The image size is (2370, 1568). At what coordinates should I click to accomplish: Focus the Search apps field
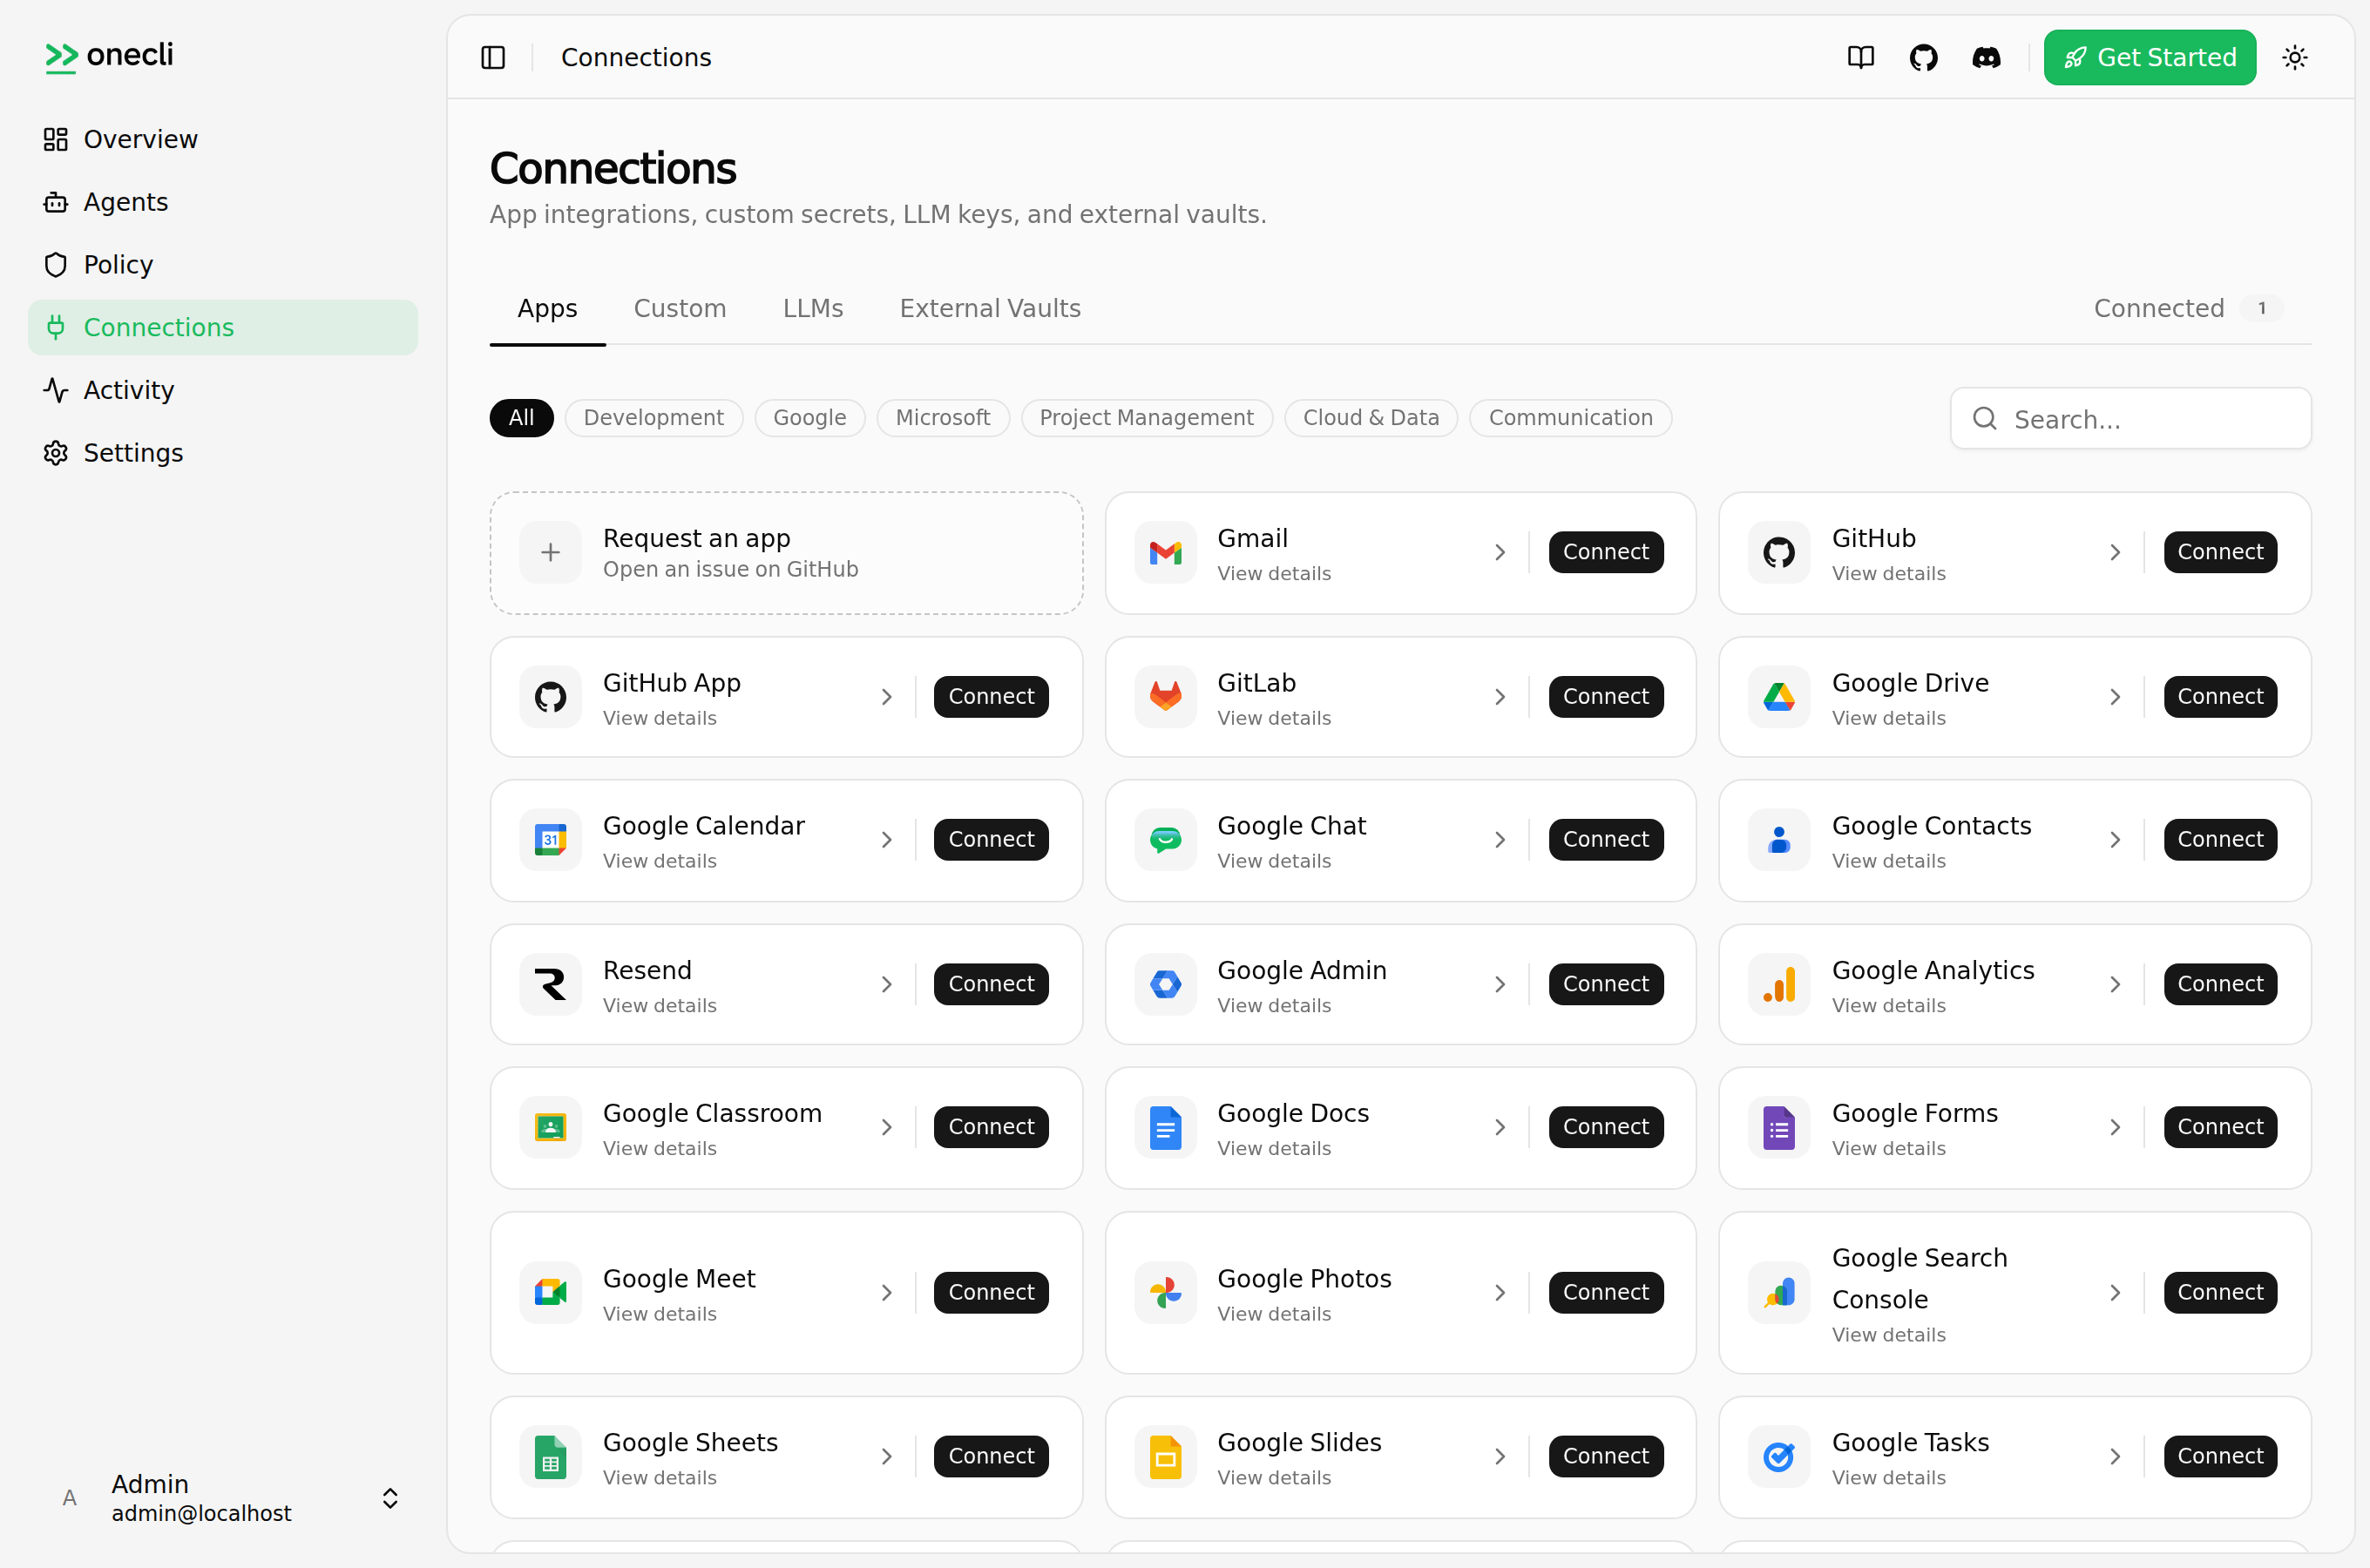coord(2130,418)
